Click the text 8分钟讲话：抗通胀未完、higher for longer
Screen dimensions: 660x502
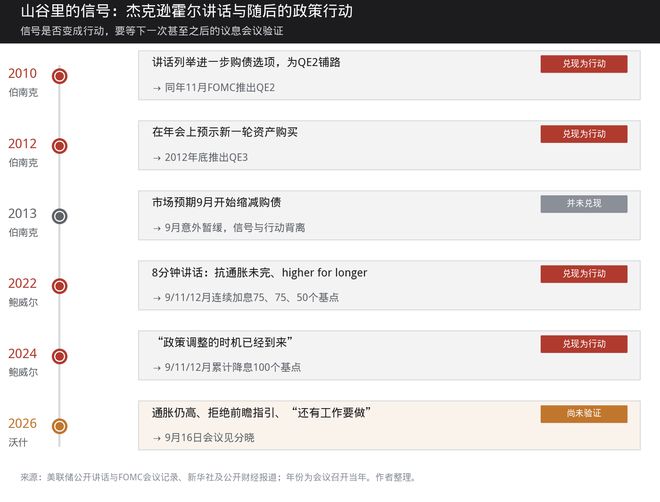[x=259, y=273]
